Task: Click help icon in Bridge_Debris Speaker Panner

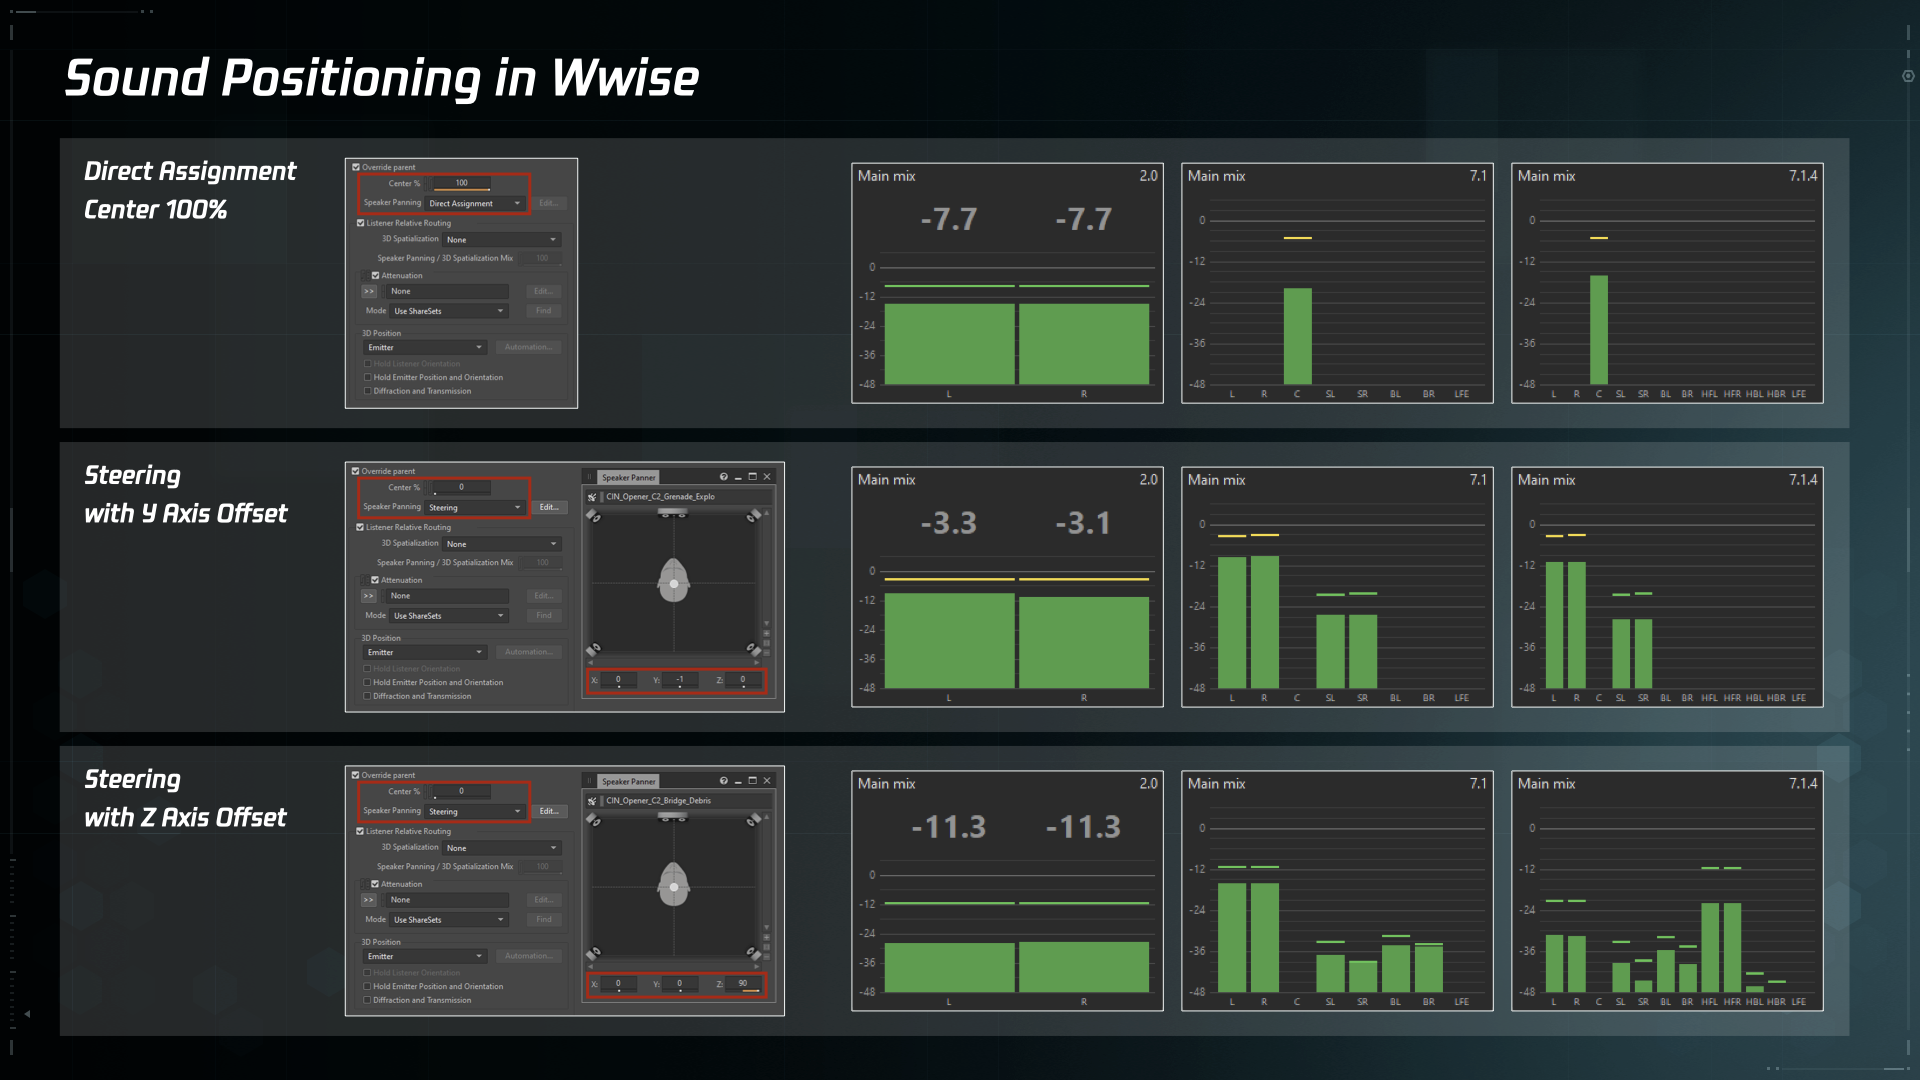Action: (723, 781)
